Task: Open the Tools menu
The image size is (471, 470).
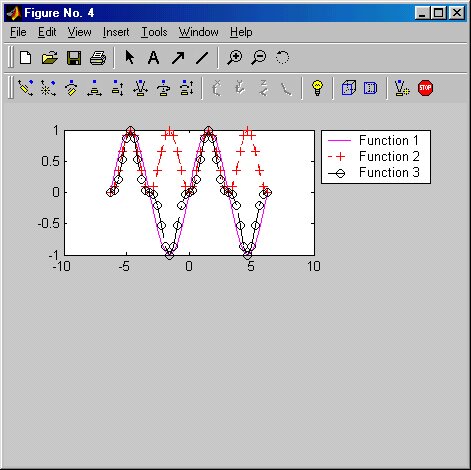Action: 154,32
